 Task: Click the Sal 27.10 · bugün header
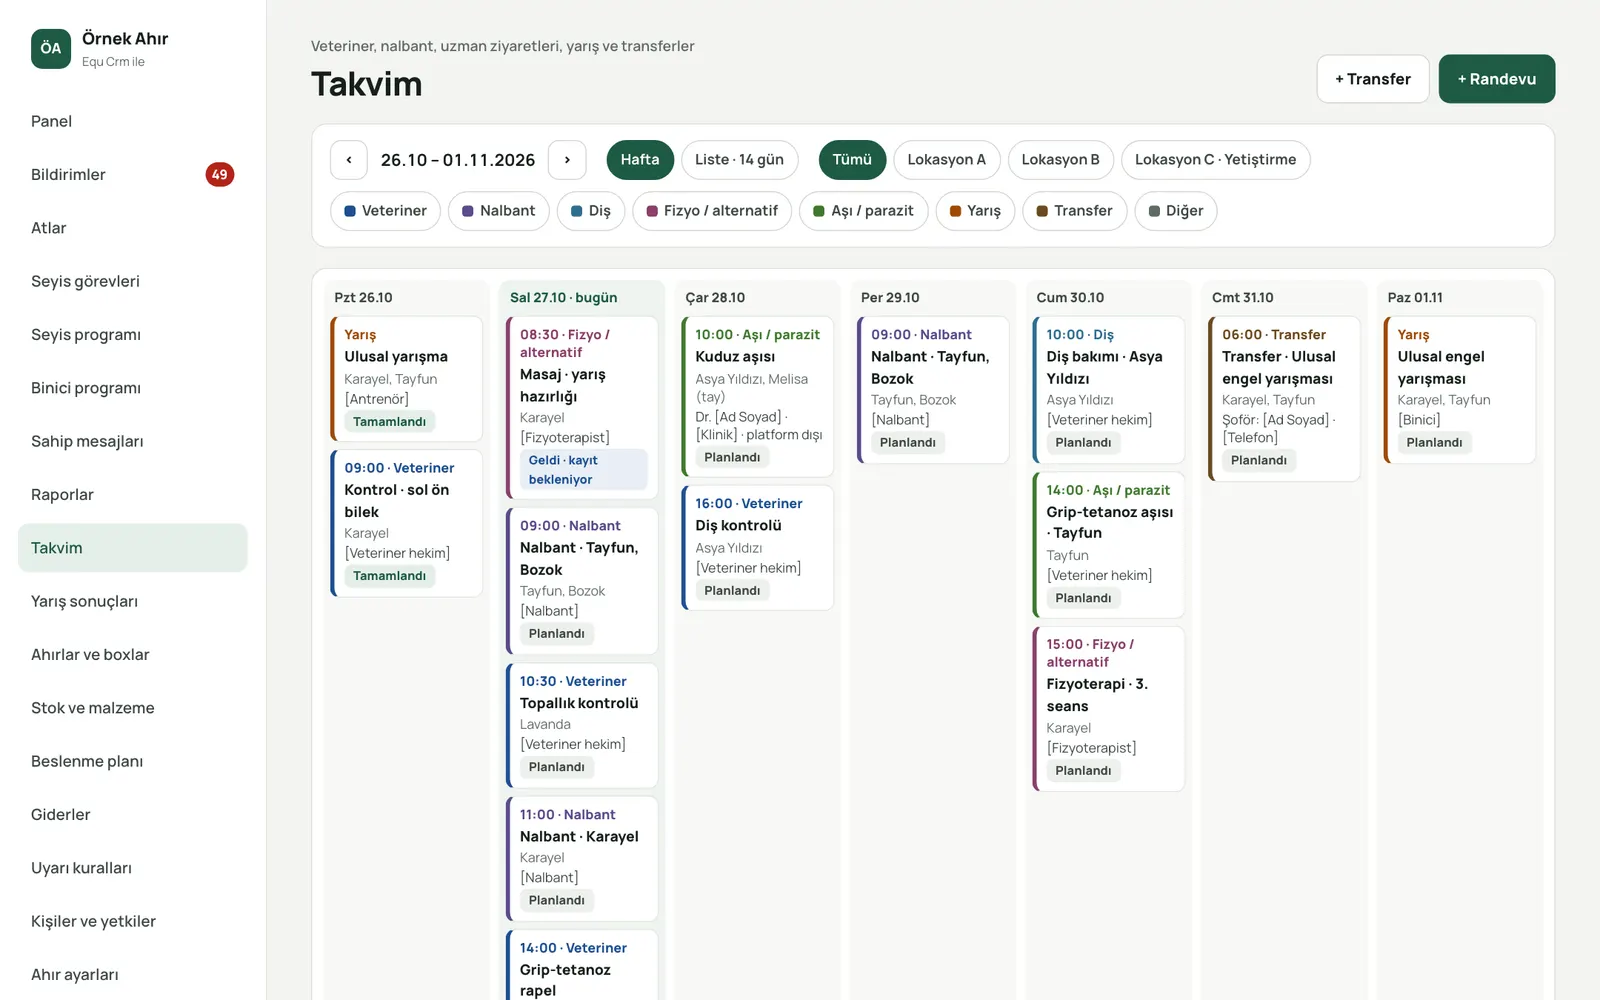tap(563, 298)
